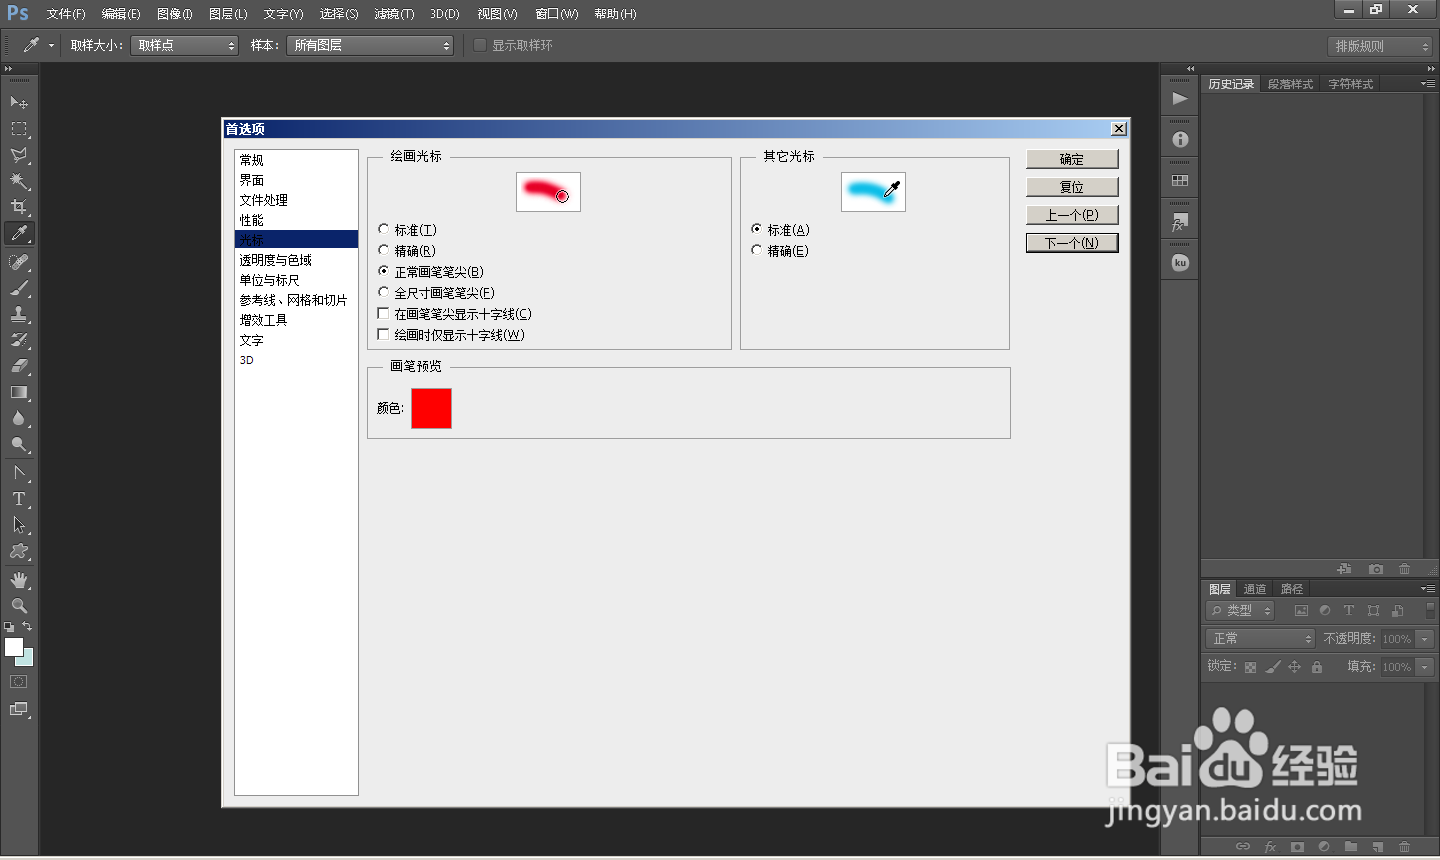
Task: Open the blend mode 正常 dropdown
Action: (x=1260, y=638)
